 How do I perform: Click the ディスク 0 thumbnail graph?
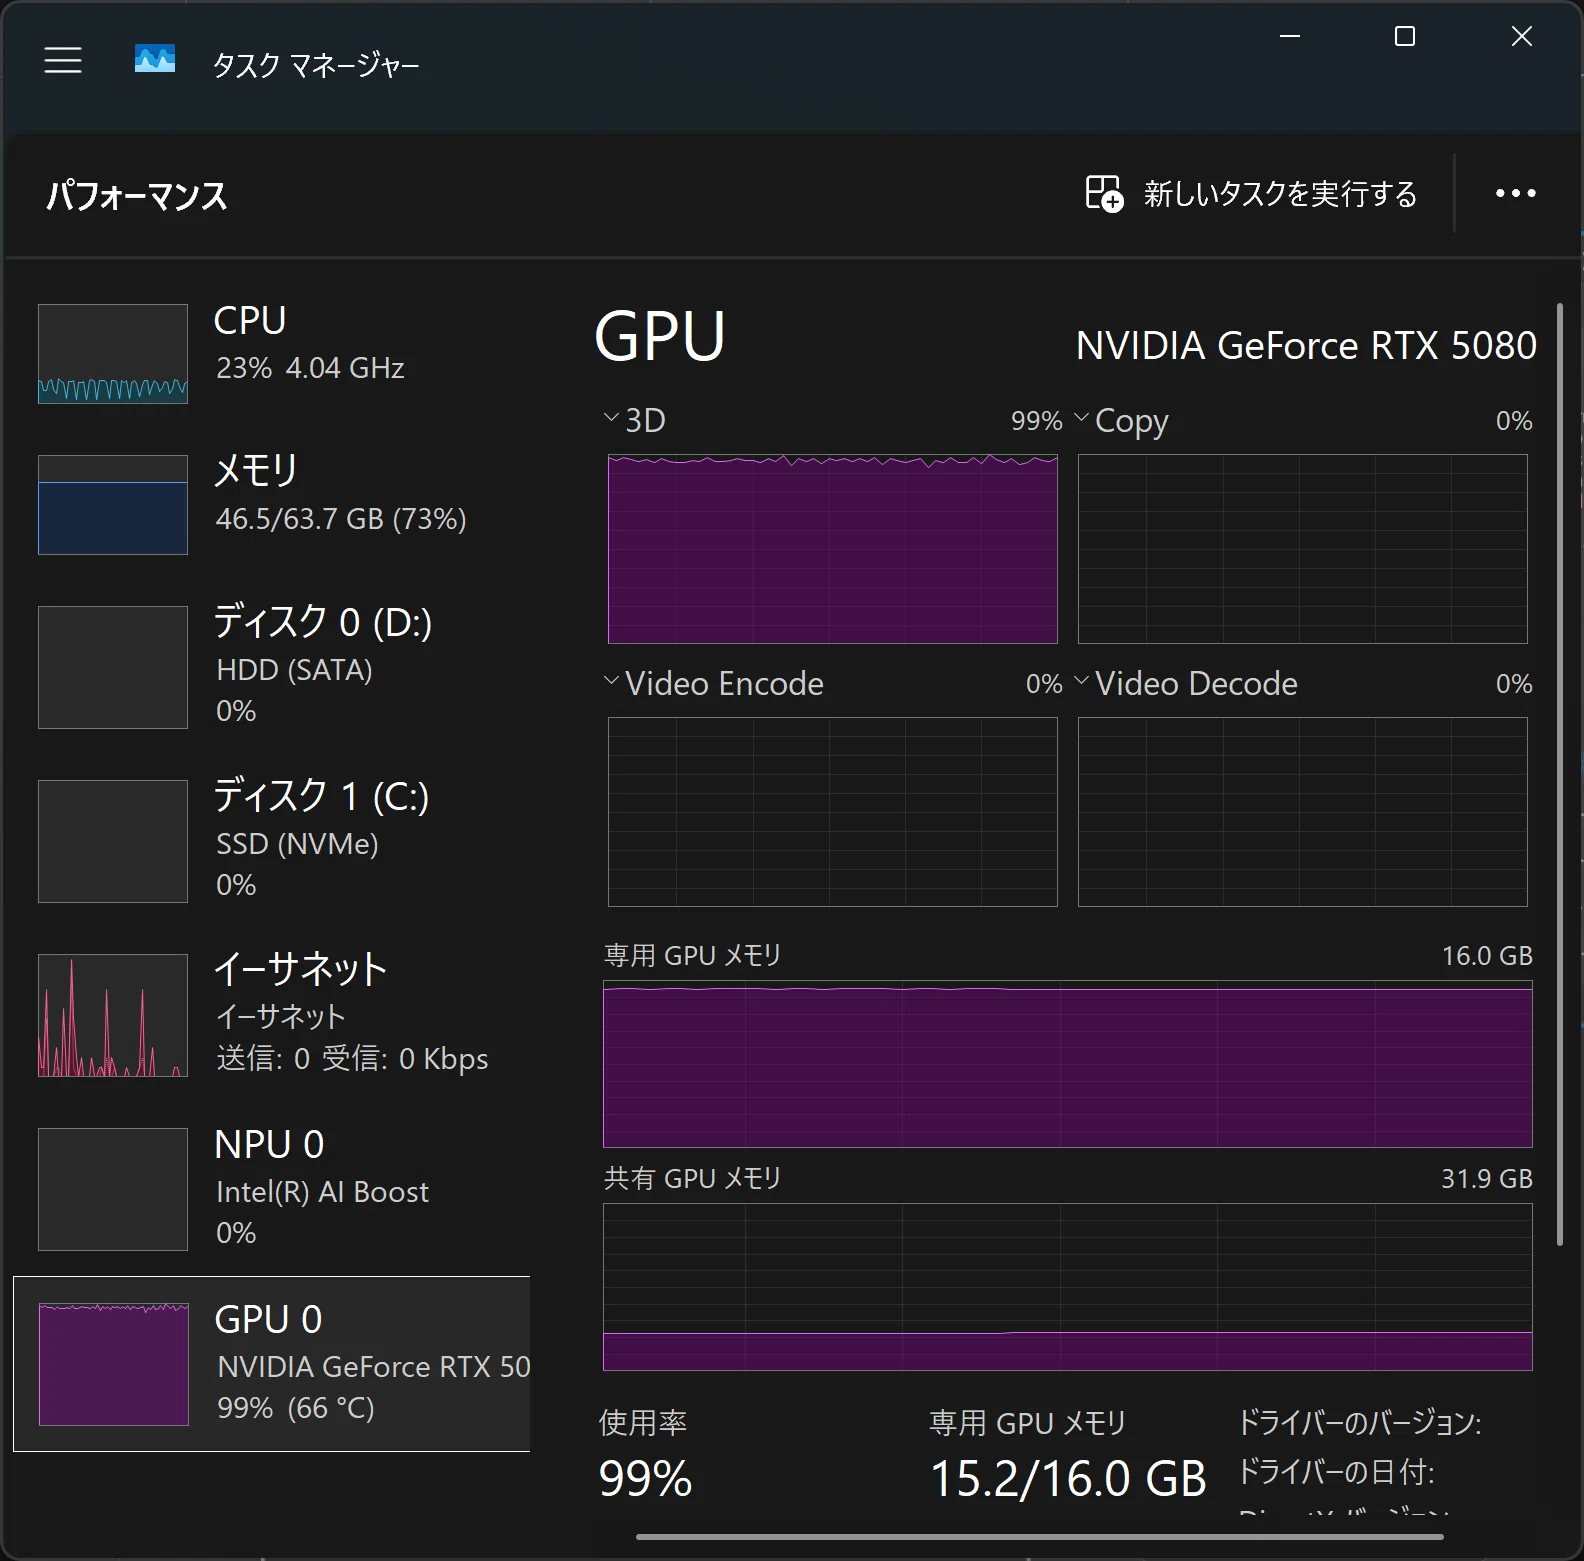click(x=113, y=667)
